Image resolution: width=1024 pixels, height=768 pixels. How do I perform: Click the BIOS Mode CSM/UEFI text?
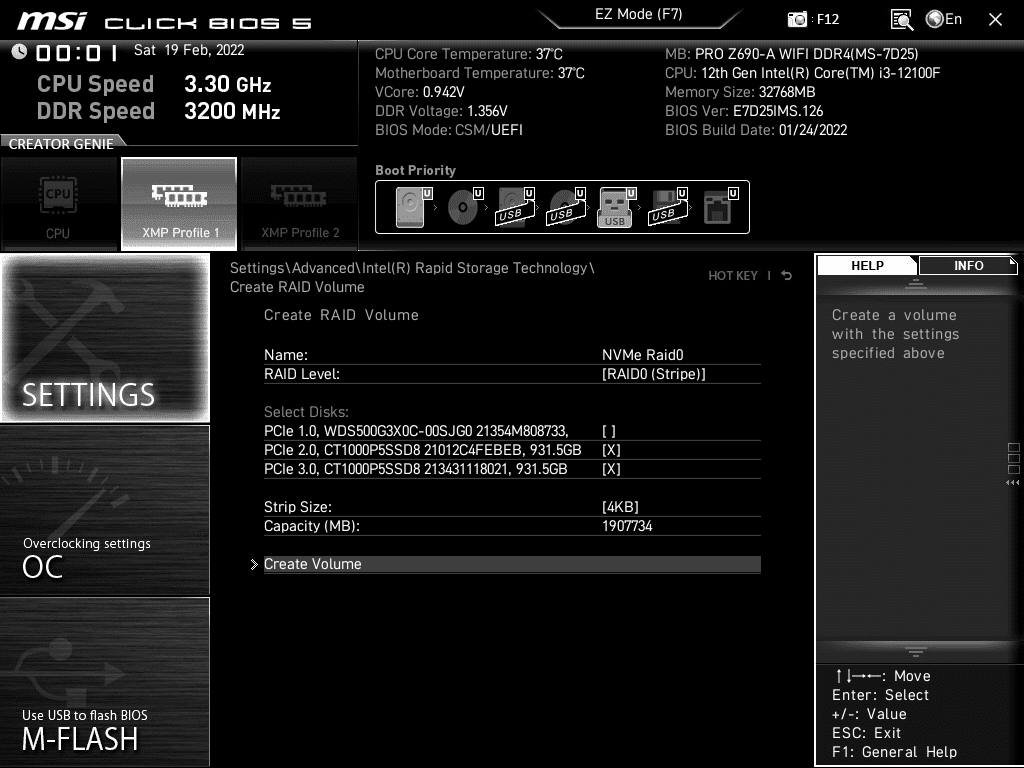449,130
